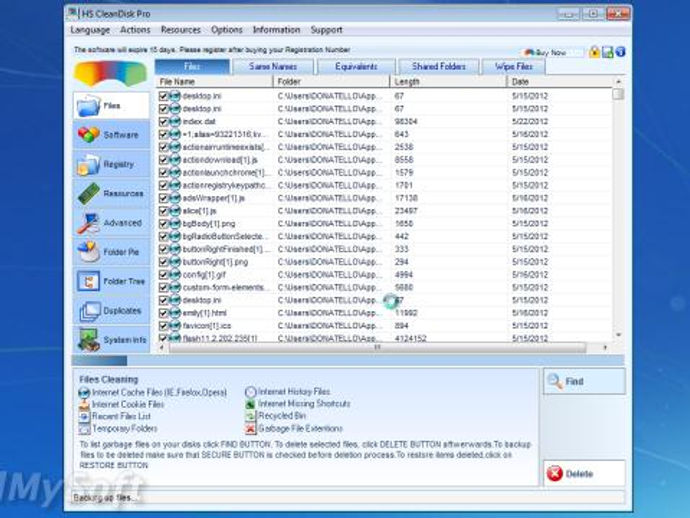
Task: Click the vertical scrollbar up arrow
Action: [x=618, y=81]
